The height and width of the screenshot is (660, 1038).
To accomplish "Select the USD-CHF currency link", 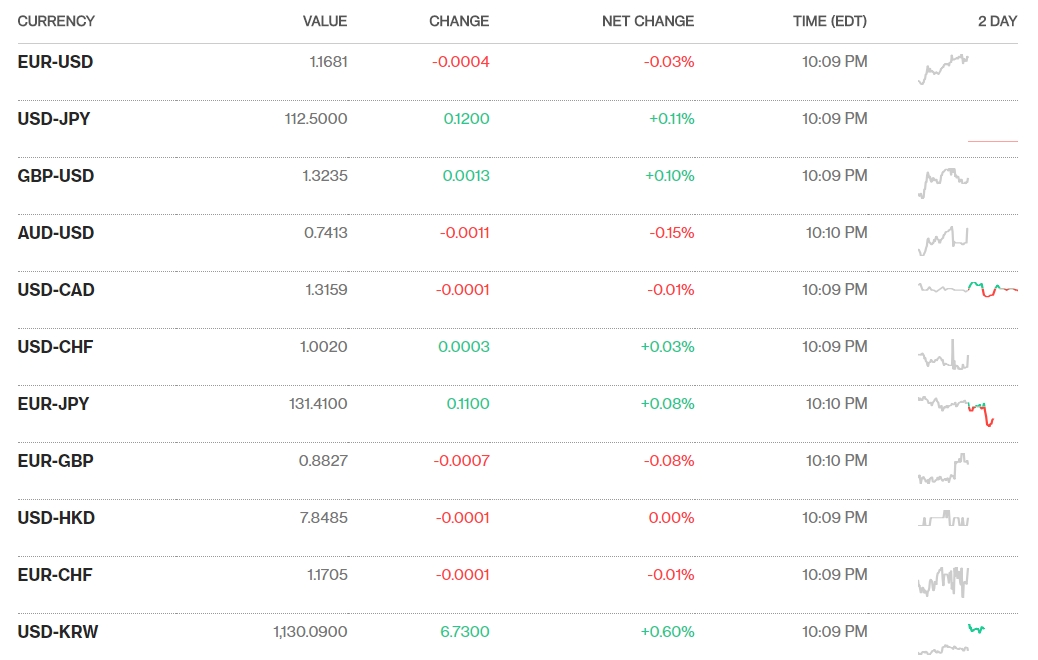I will (55, 347).
